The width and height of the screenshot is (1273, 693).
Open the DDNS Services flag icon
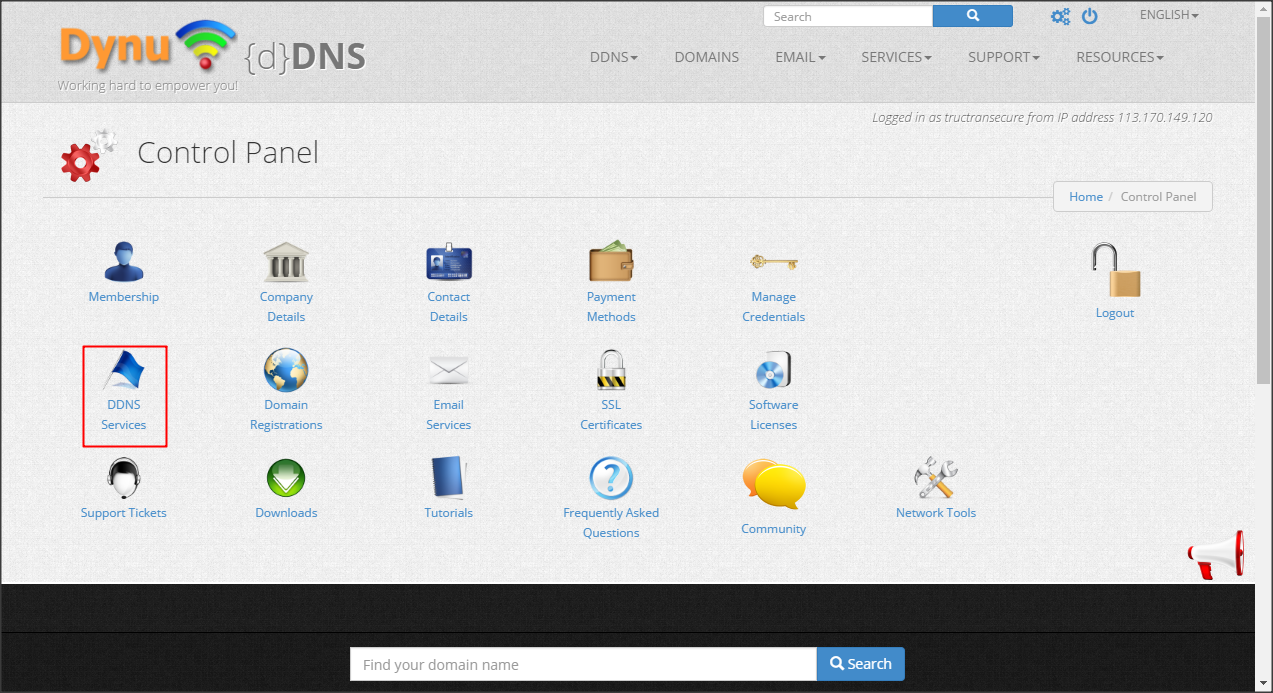(124, 371)
